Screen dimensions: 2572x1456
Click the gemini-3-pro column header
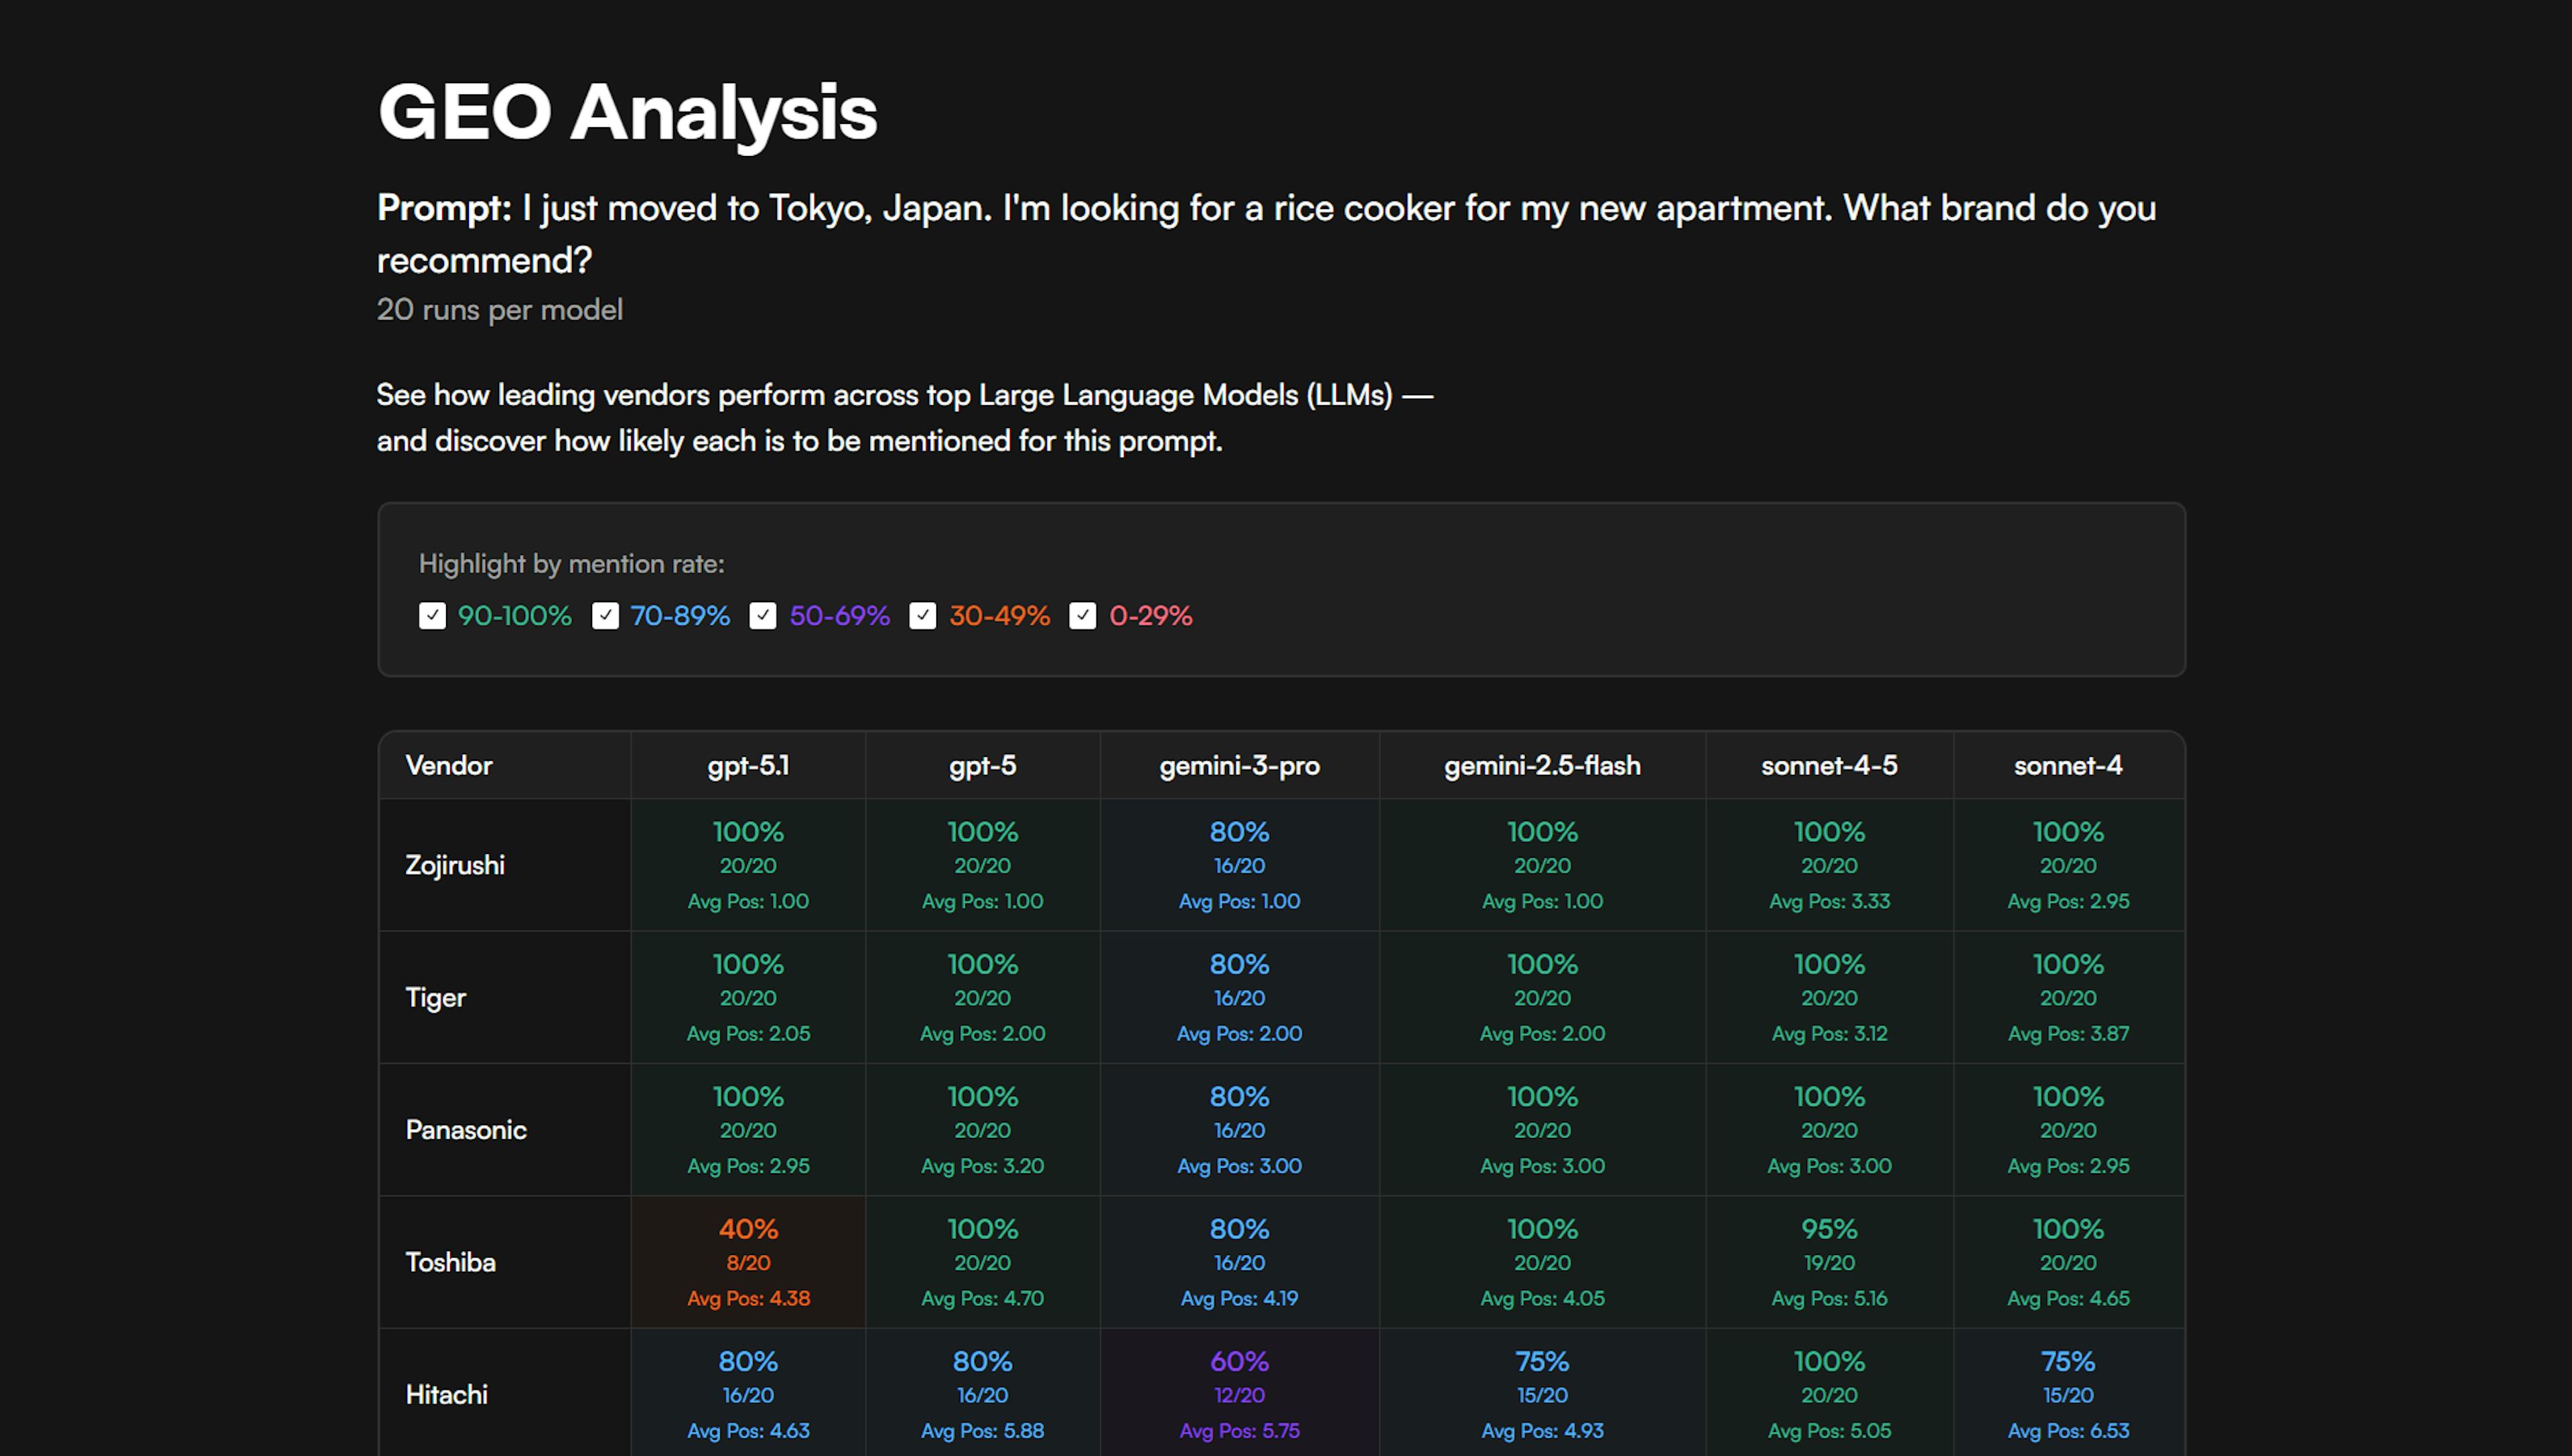(x=1239, y=765)
